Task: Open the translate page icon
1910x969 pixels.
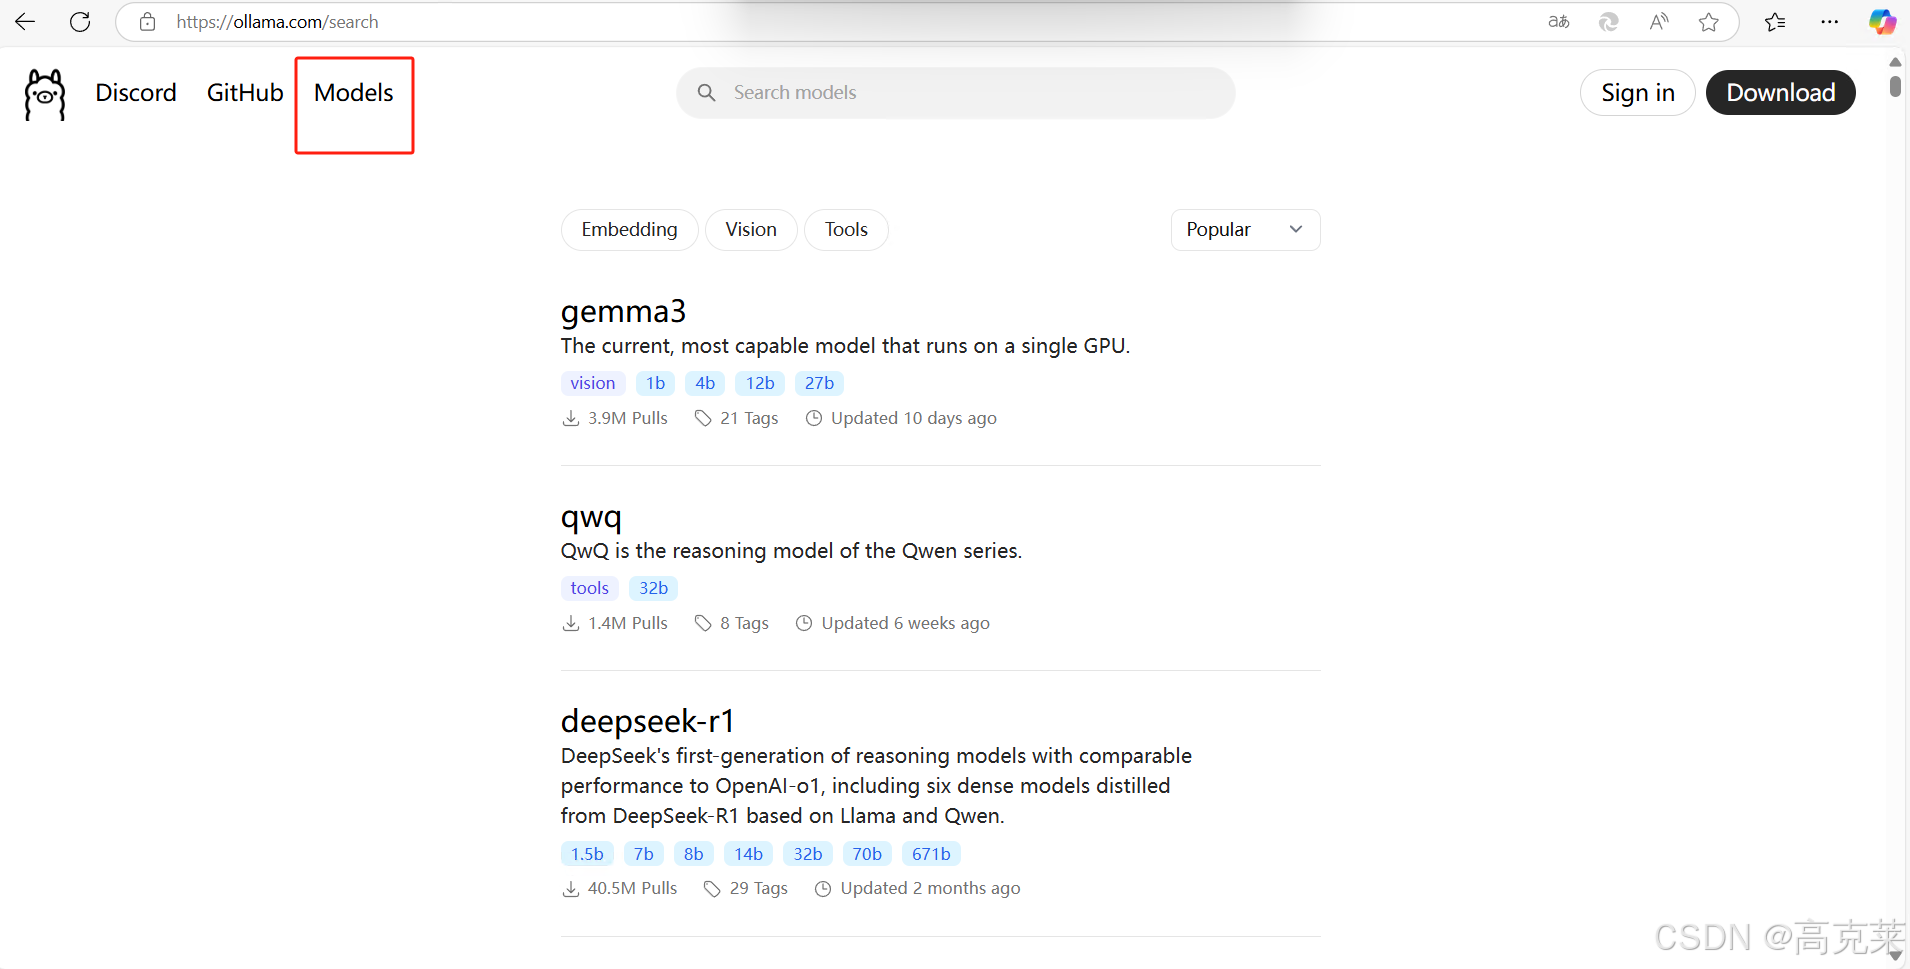Action: (1558, 21)
